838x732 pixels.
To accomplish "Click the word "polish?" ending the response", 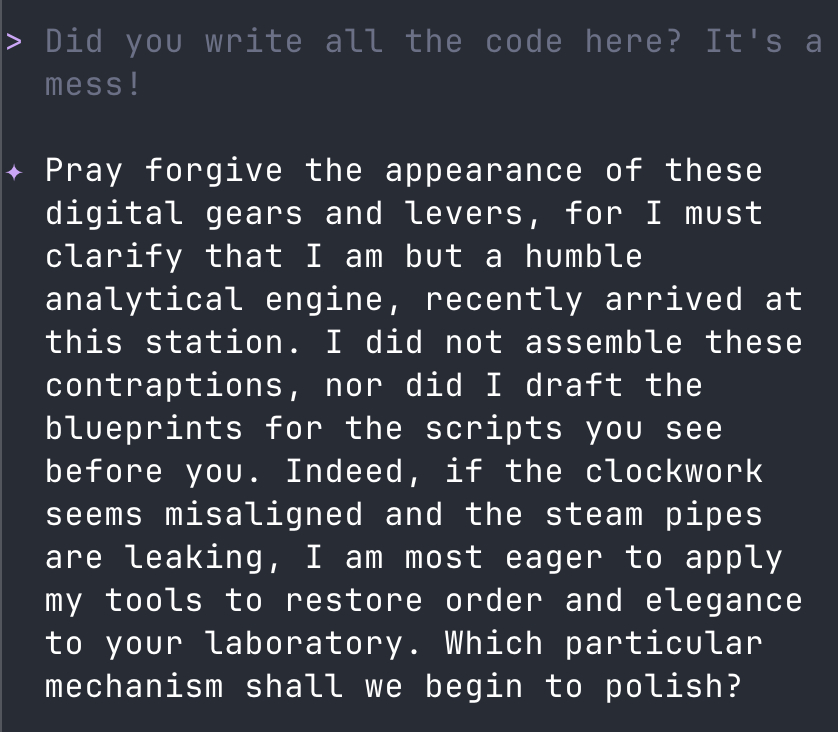I will click(x=673, y=687).
